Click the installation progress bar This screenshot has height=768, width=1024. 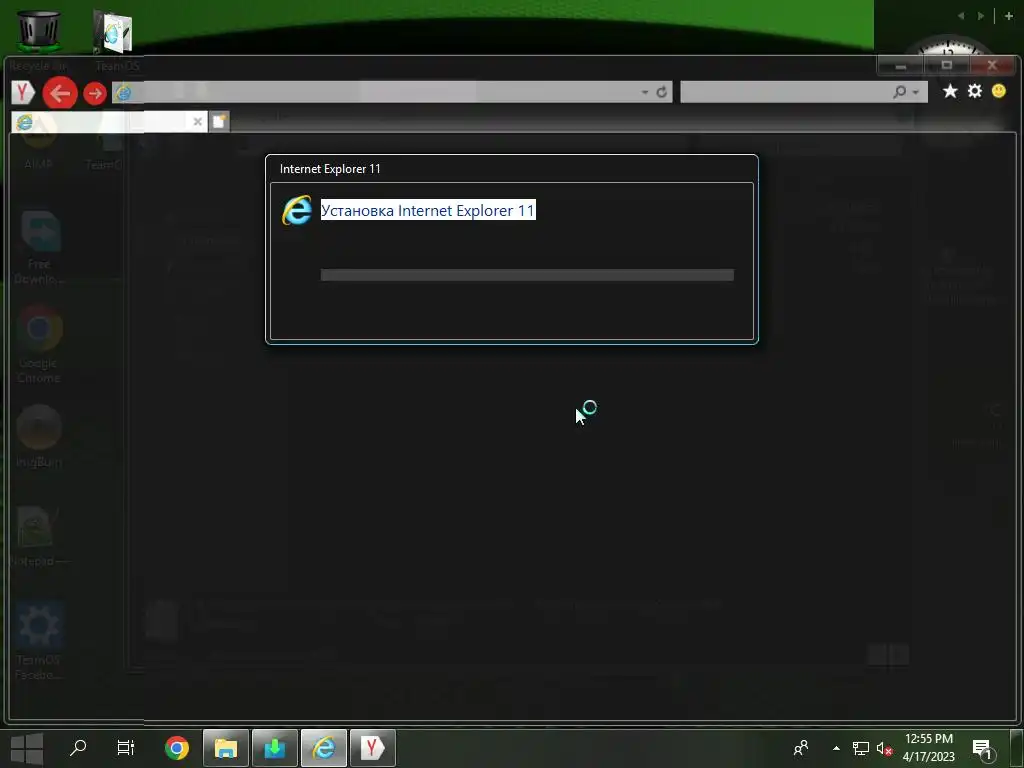pyautogui.click(x=527, y=275)
